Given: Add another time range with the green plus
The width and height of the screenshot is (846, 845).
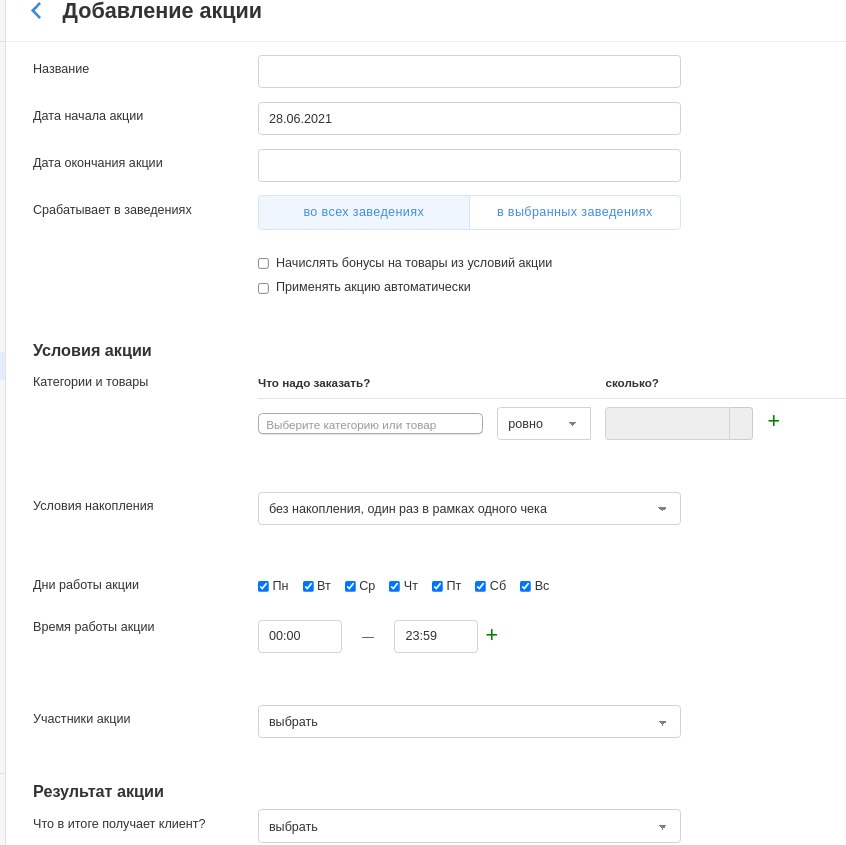Looking at the screenshot, I should point(491,635).
